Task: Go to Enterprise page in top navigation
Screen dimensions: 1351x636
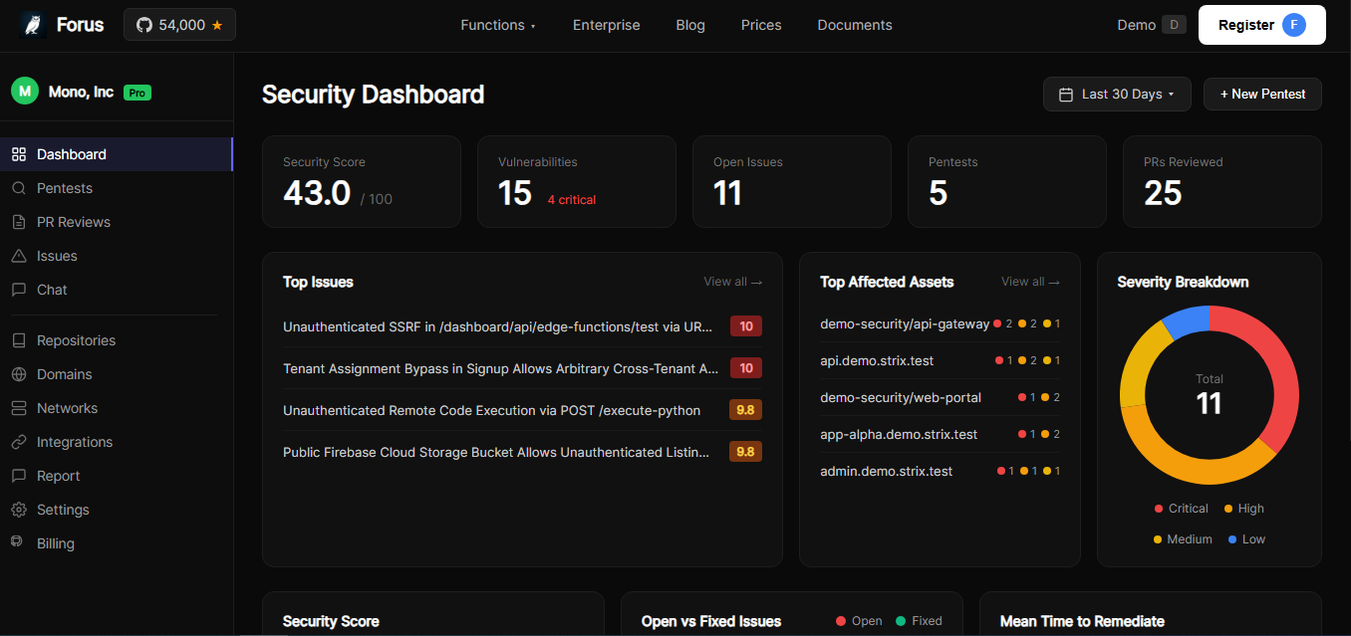Action: 606,25
